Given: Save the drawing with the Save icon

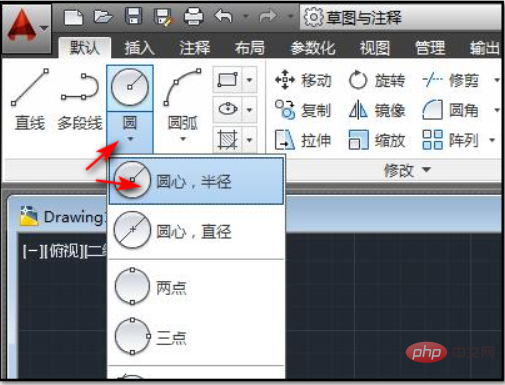Looking at the screenshot, I should 133,16.
